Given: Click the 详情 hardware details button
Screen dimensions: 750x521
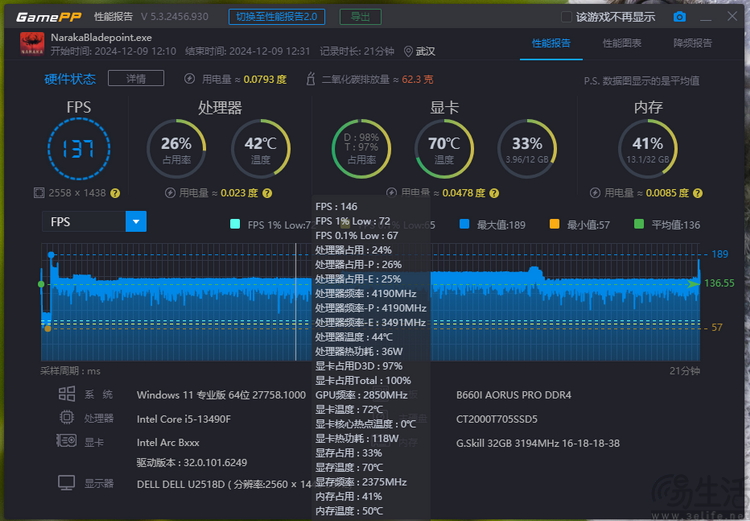Looking at the screenshot, I should [135, 79].
